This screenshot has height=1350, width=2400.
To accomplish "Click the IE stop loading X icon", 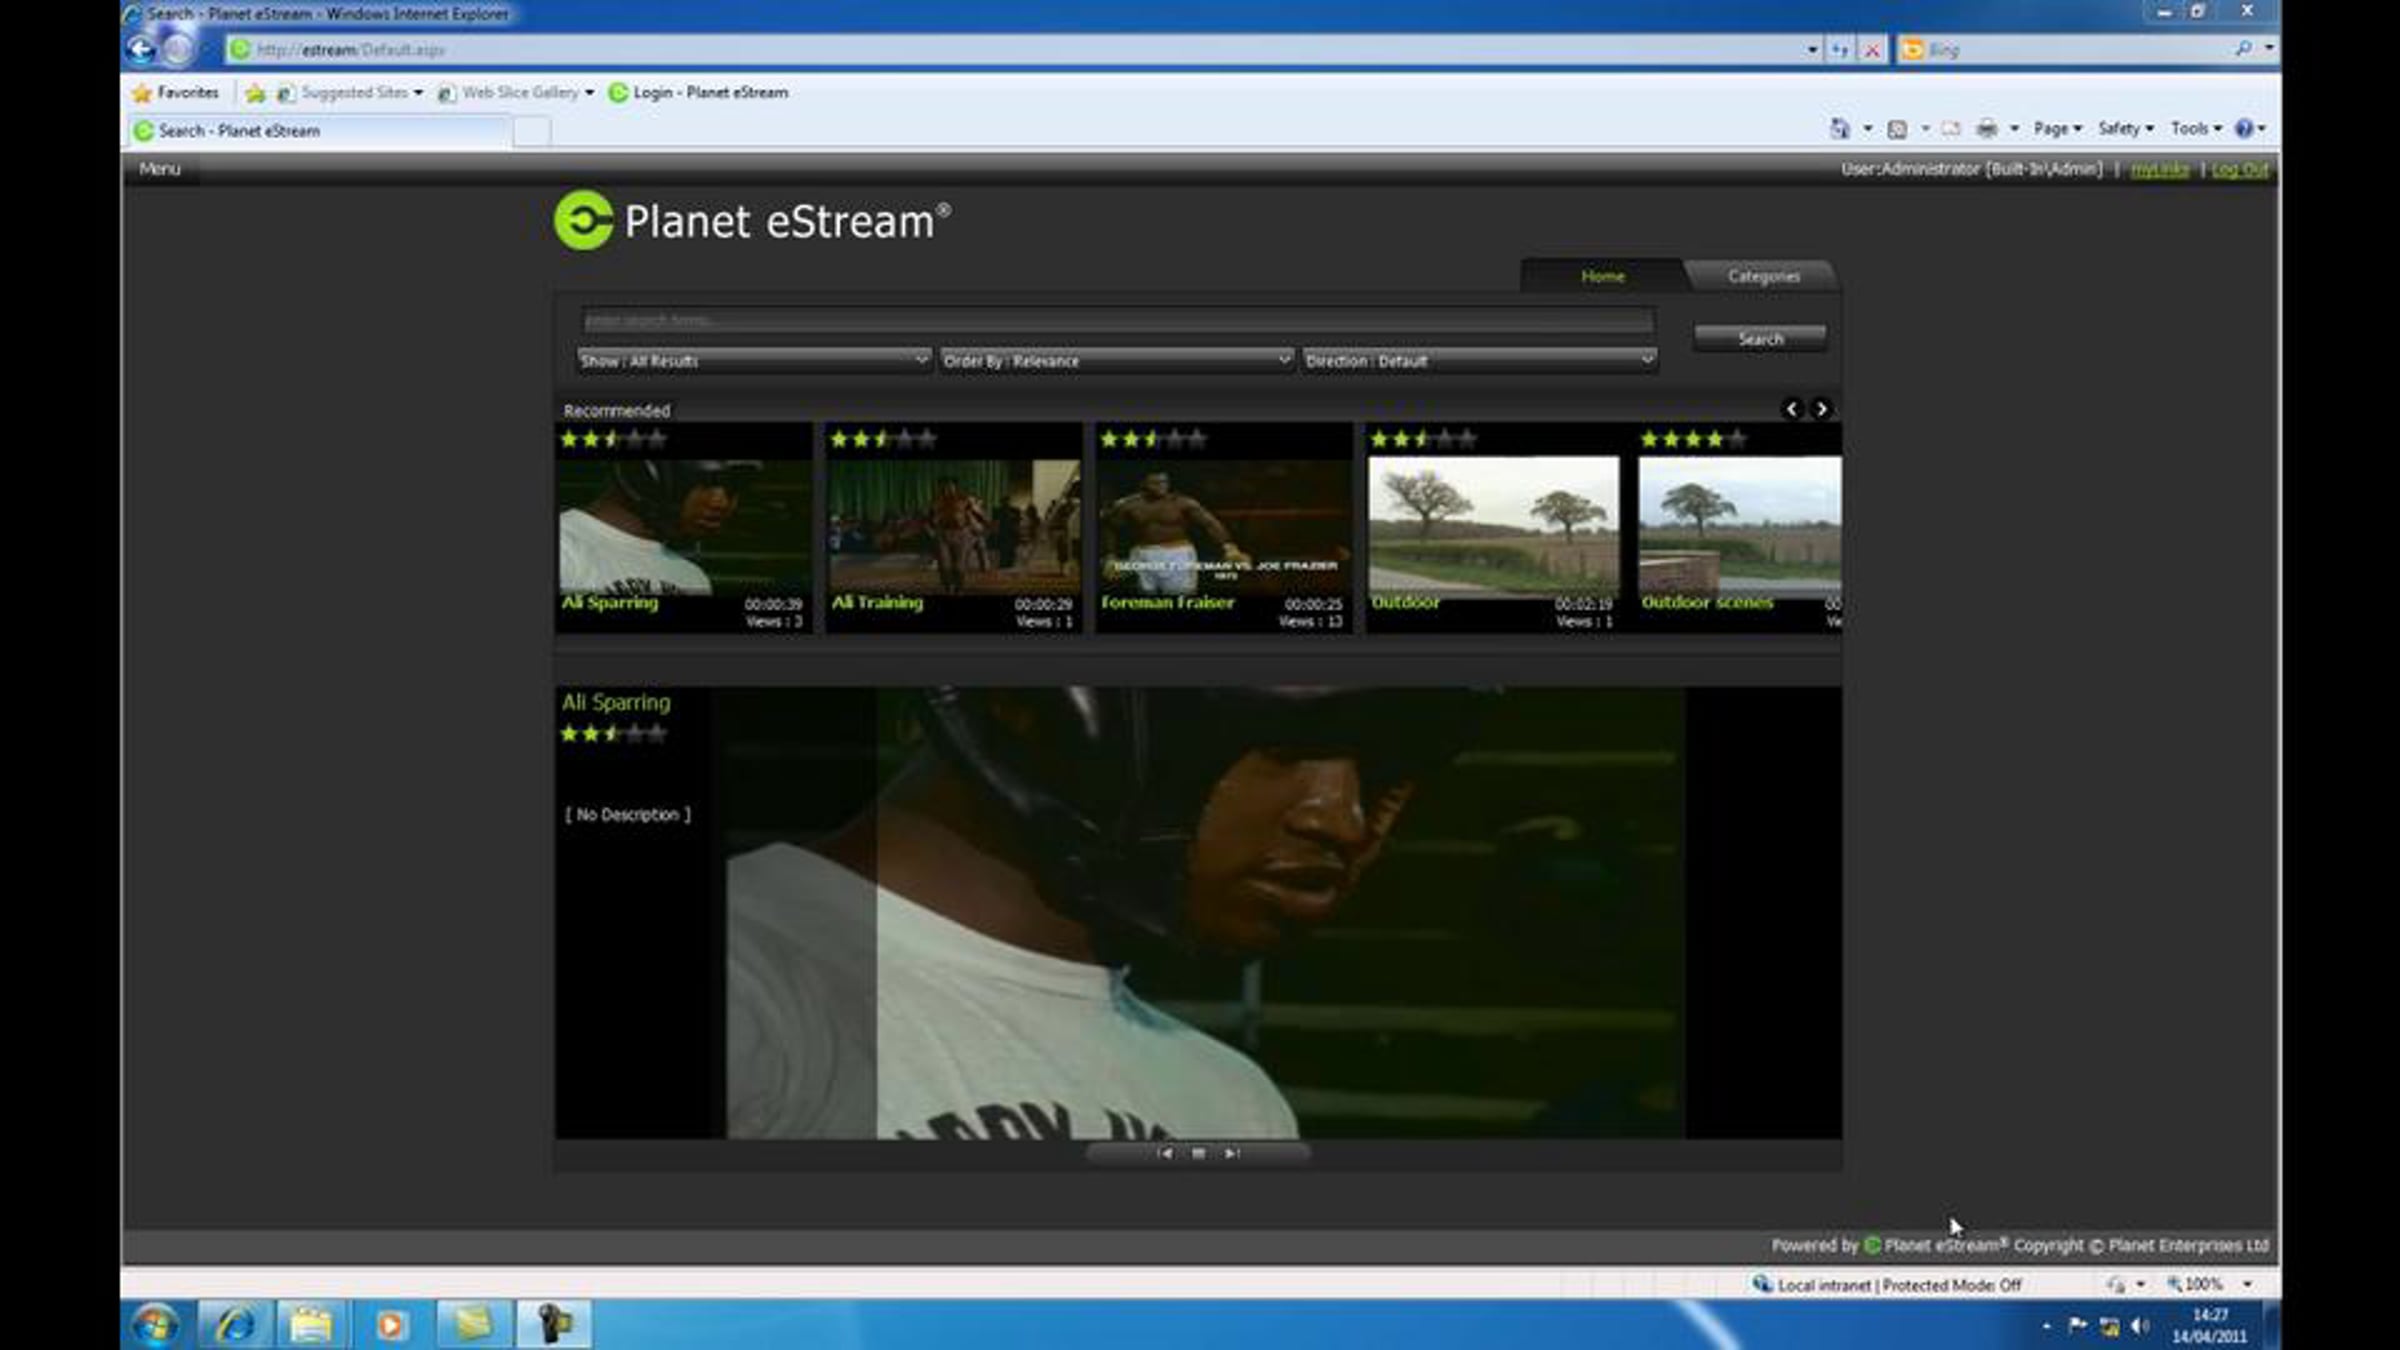I will point(1872,49).
